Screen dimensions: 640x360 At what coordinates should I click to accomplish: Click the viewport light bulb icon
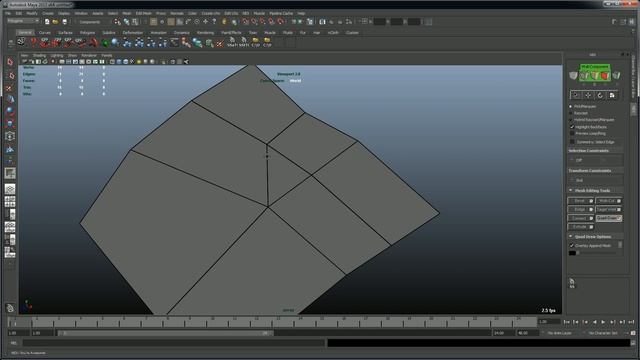pos(139,62)
